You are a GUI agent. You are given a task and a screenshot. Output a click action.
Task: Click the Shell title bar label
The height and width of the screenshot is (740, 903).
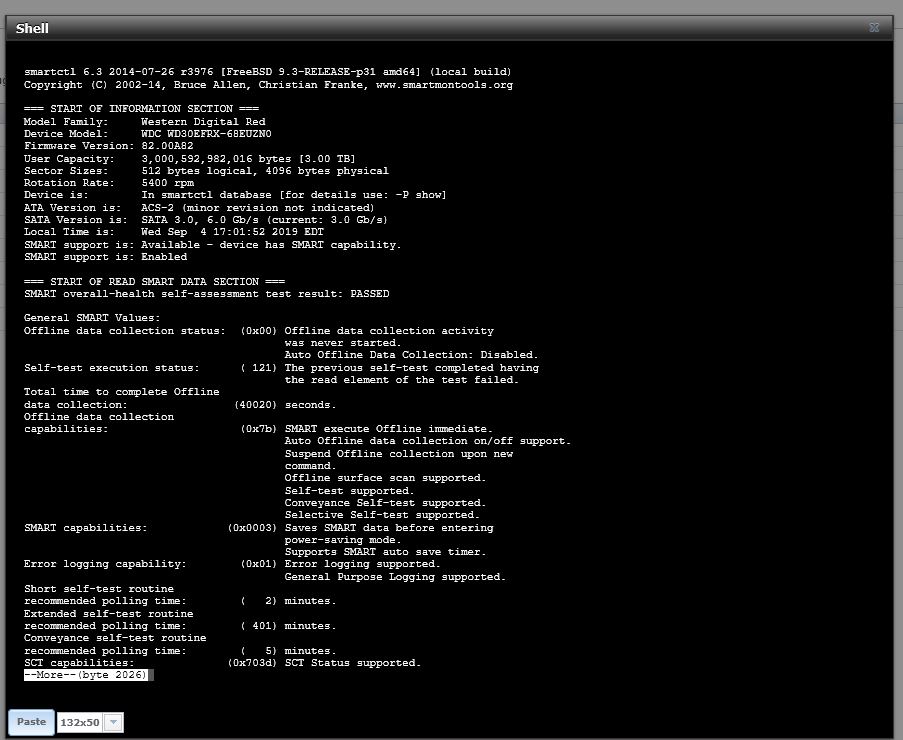pyautogui.click(x=32, y=28)
